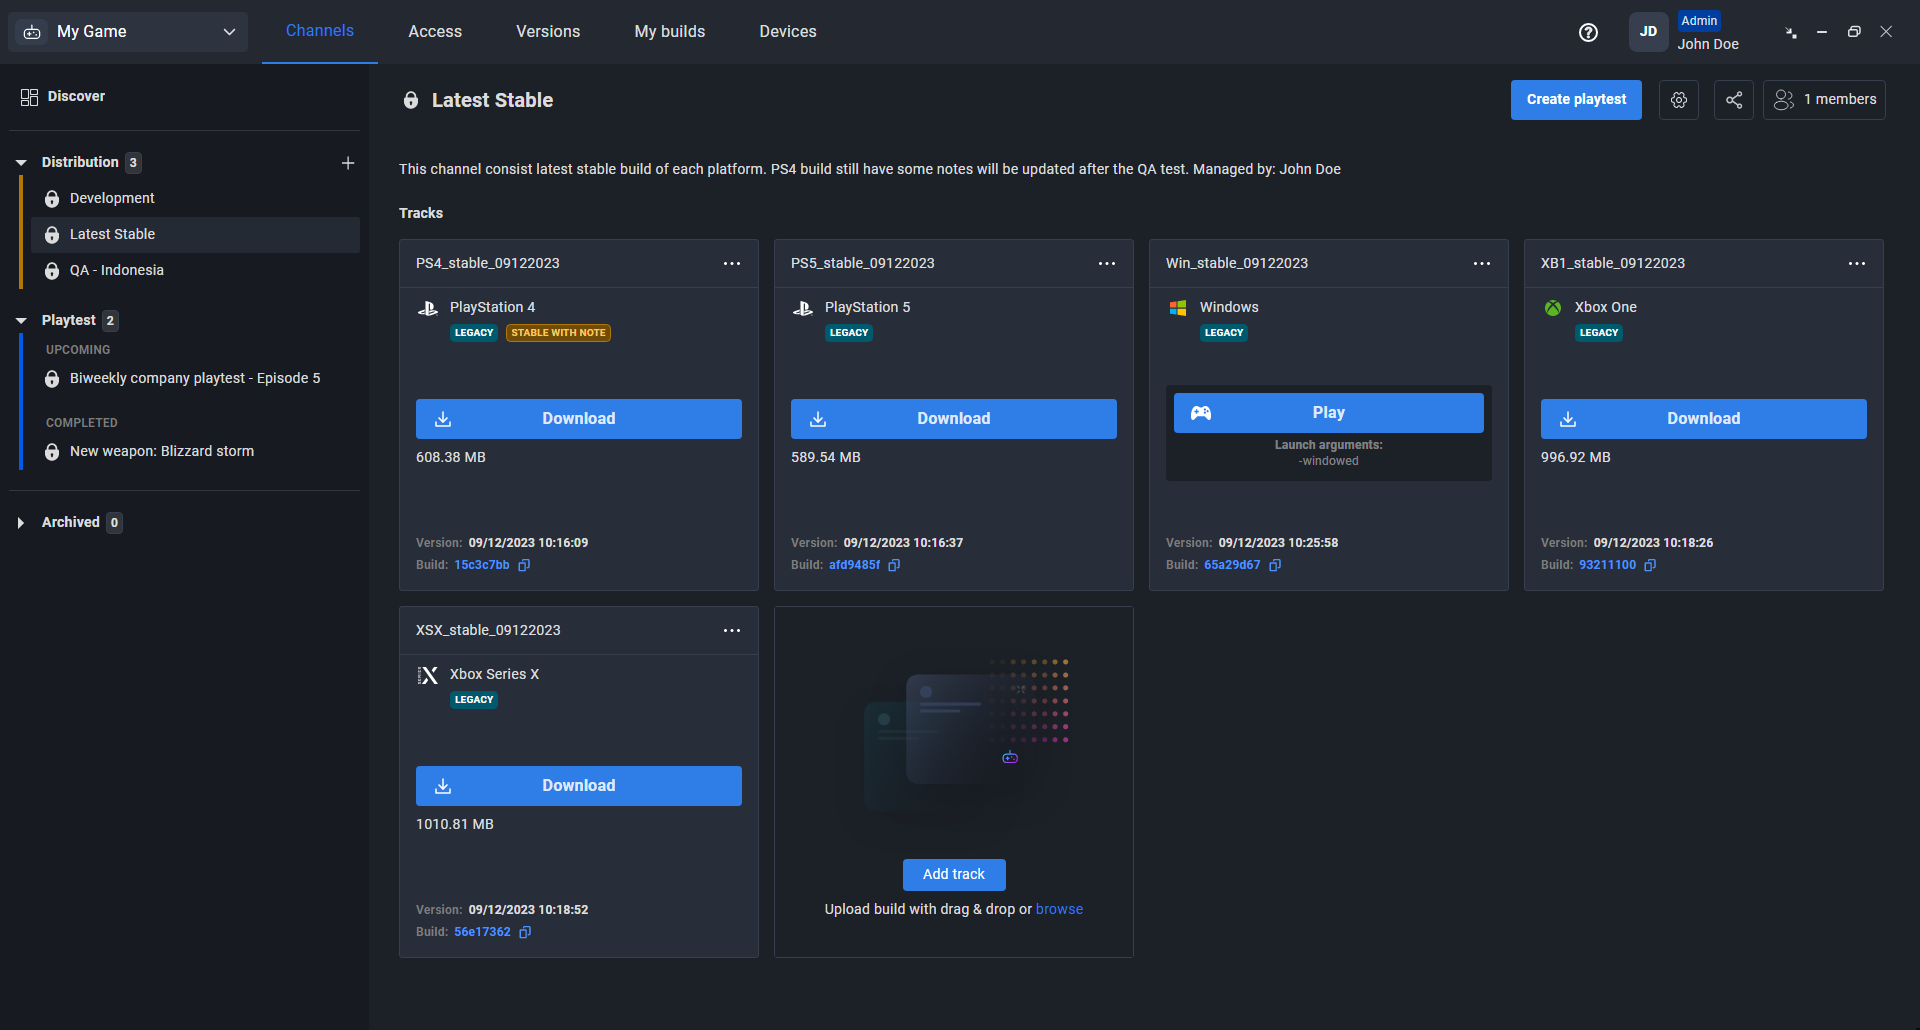The height and width of the screenshot is (1030, 1920).
Task: Download the PlayStation 5 build
Action: 954,419
